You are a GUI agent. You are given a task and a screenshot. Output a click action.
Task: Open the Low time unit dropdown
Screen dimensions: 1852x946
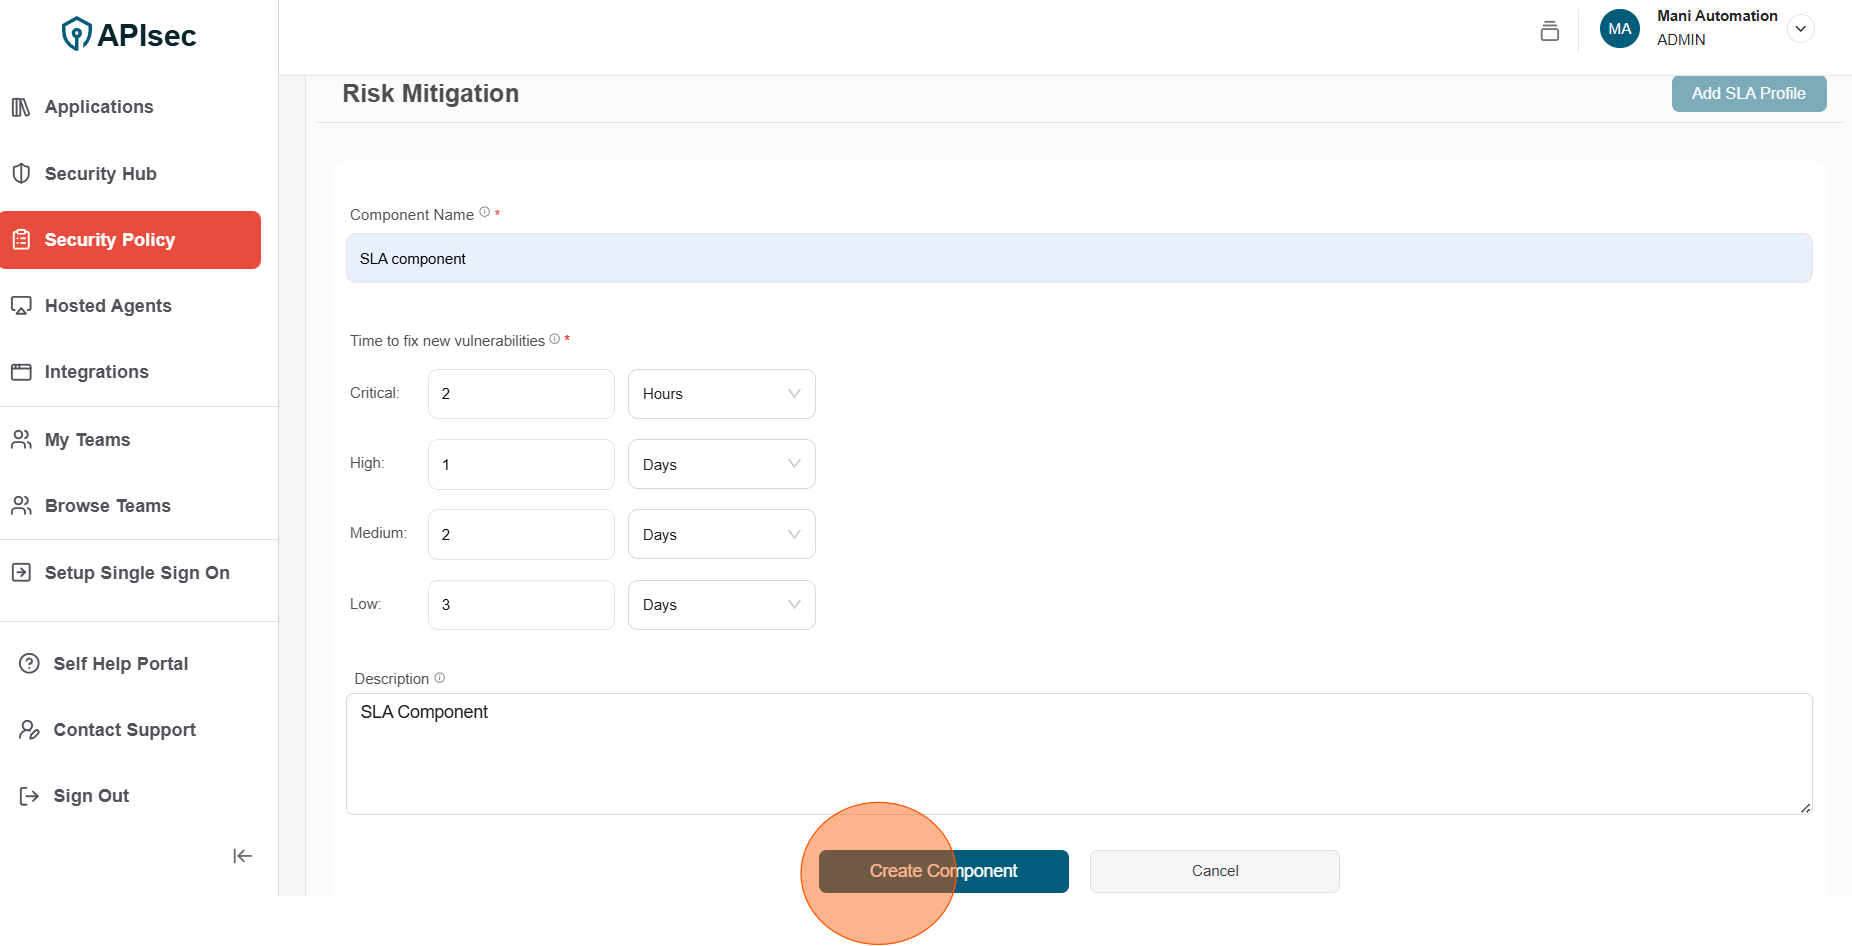click(721, 605)
